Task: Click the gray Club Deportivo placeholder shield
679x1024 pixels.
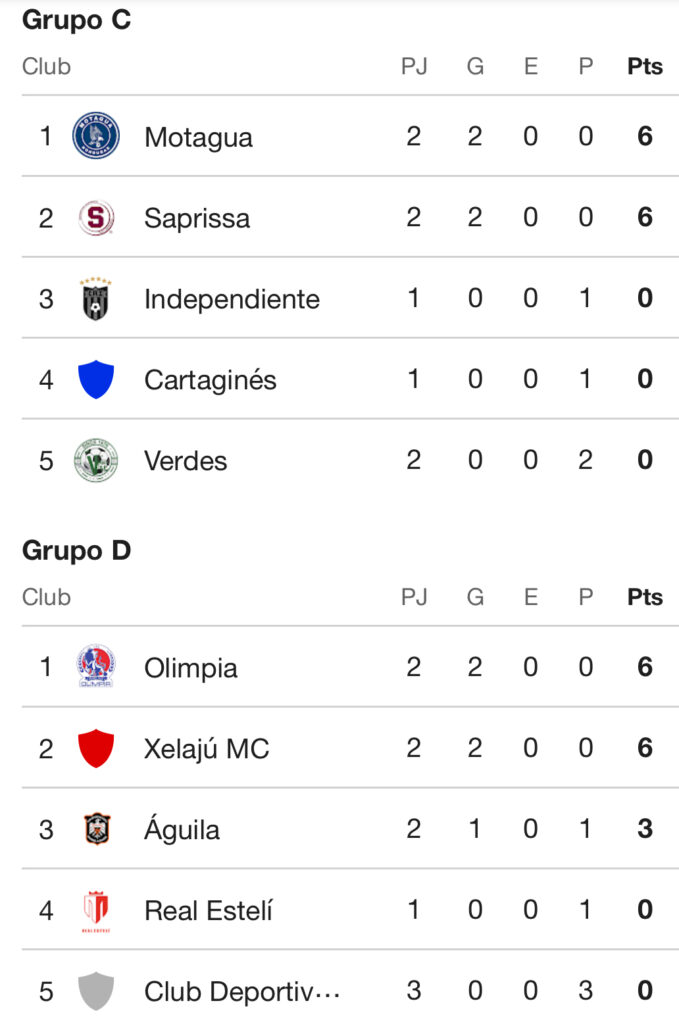Action: [96, 992]
